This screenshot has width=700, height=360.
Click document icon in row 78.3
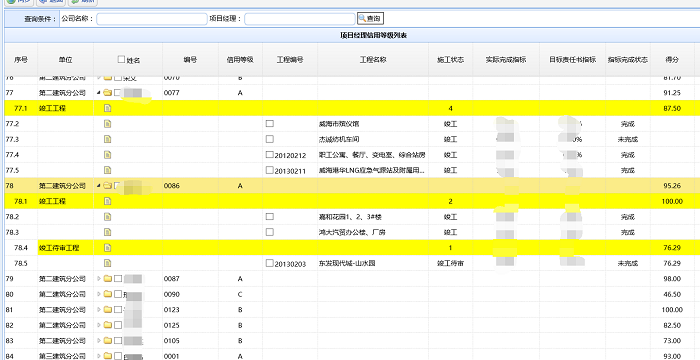(x=107, y=232)
